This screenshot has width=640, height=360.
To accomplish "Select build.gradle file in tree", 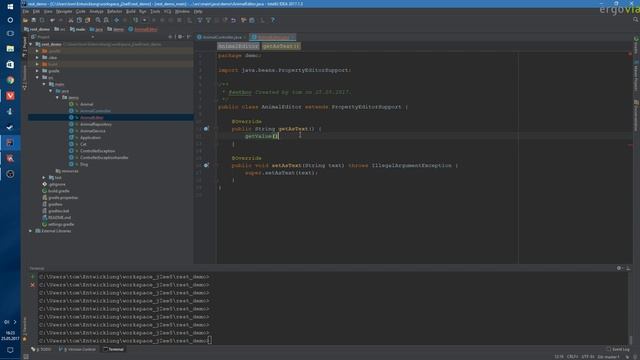I will click(58, 191).
